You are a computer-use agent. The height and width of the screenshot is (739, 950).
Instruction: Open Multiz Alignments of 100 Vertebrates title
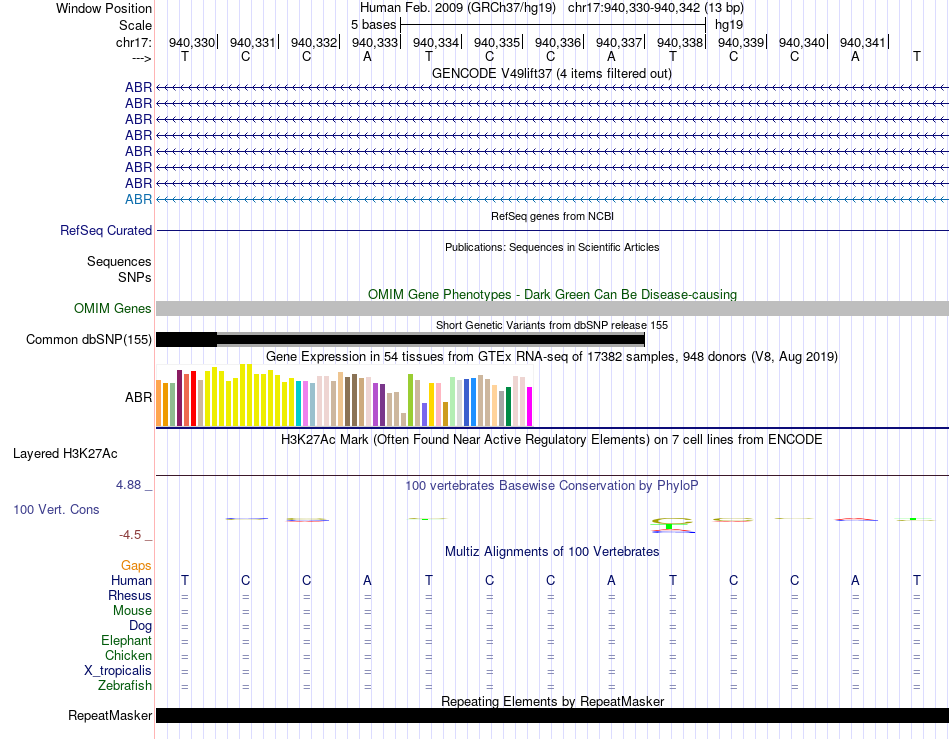coord(552,552)
